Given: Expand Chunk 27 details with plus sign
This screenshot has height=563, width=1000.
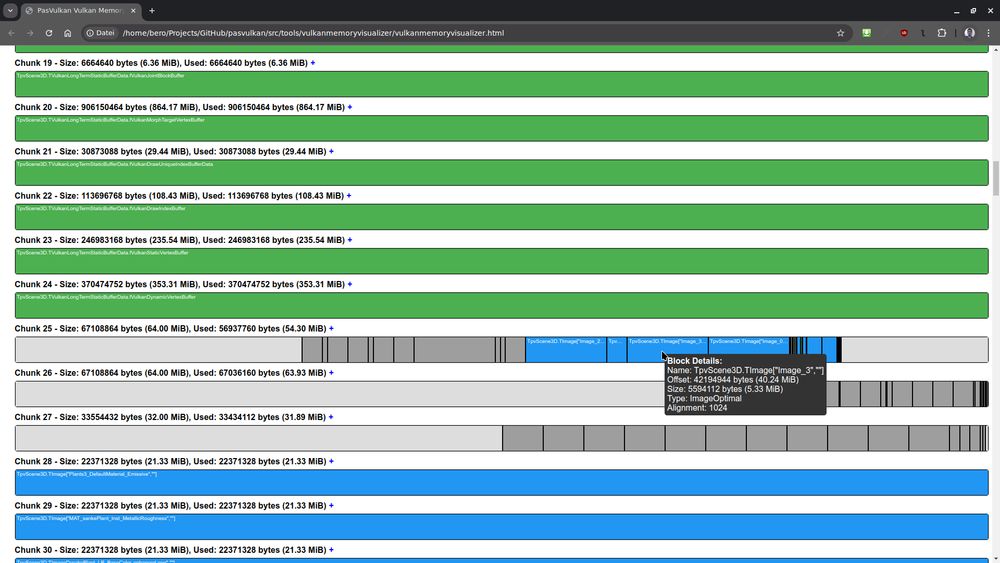Looking at the screenshot, I should point(331,418).
